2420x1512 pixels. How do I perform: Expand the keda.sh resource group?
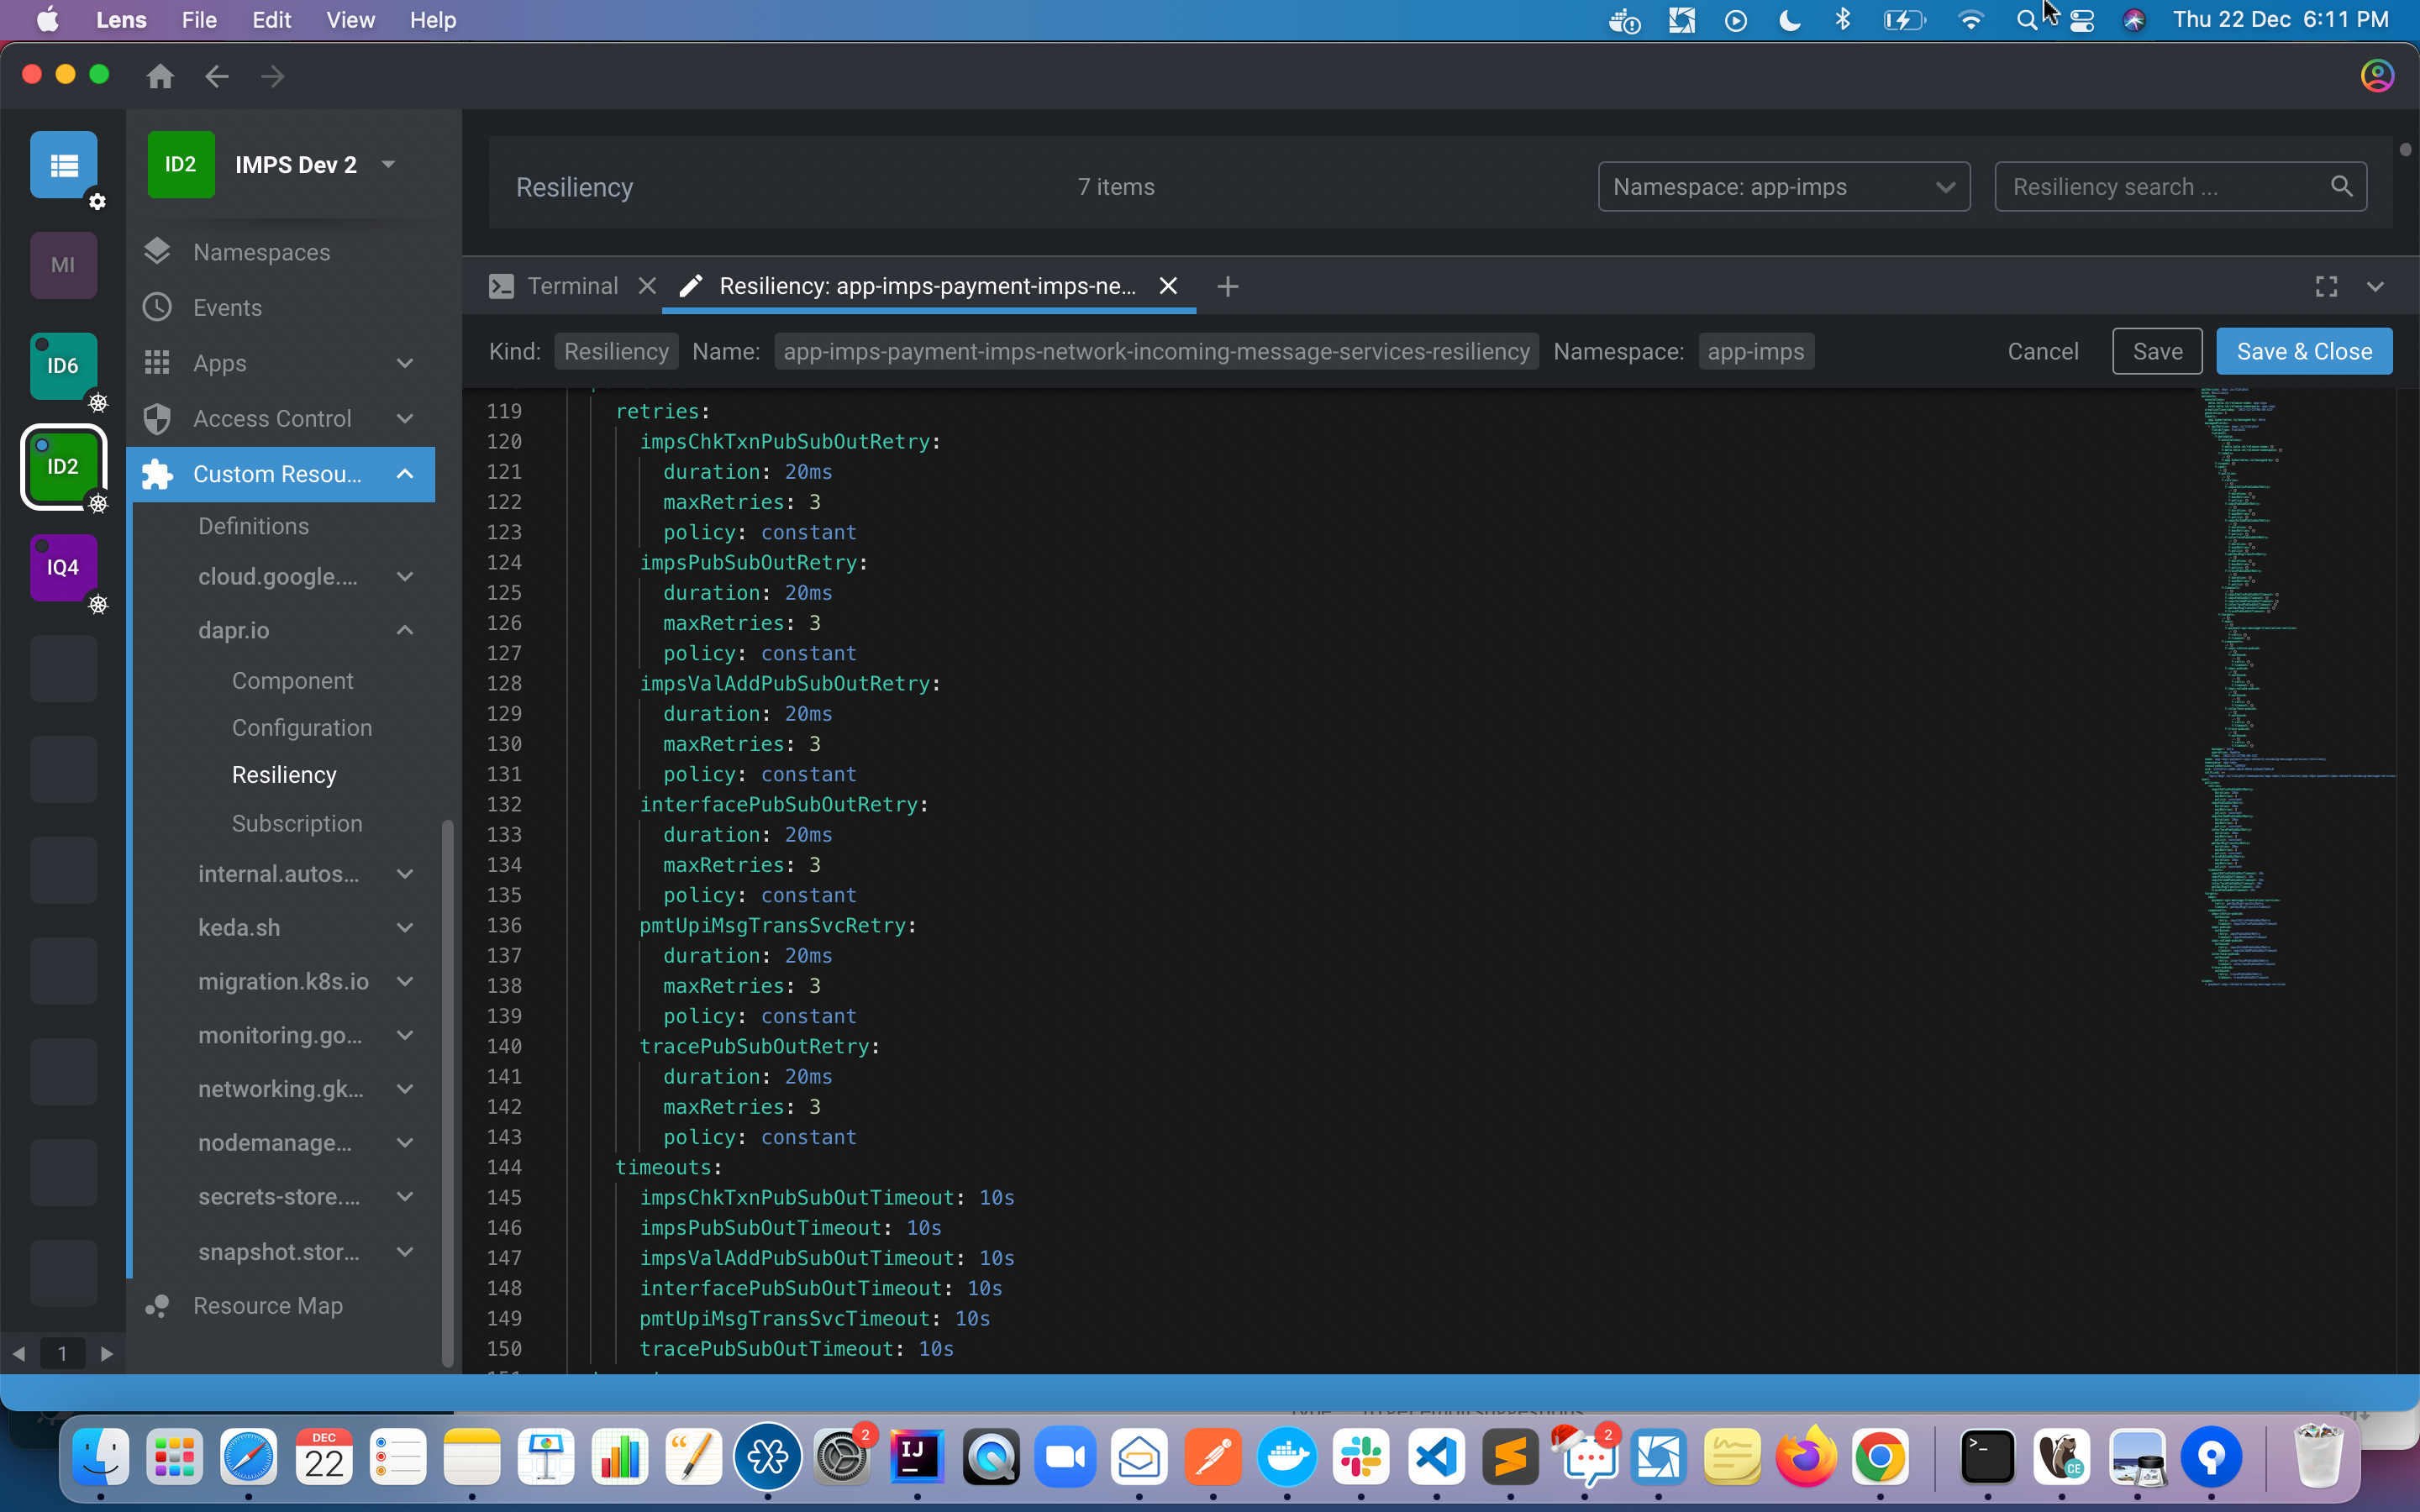405,927
